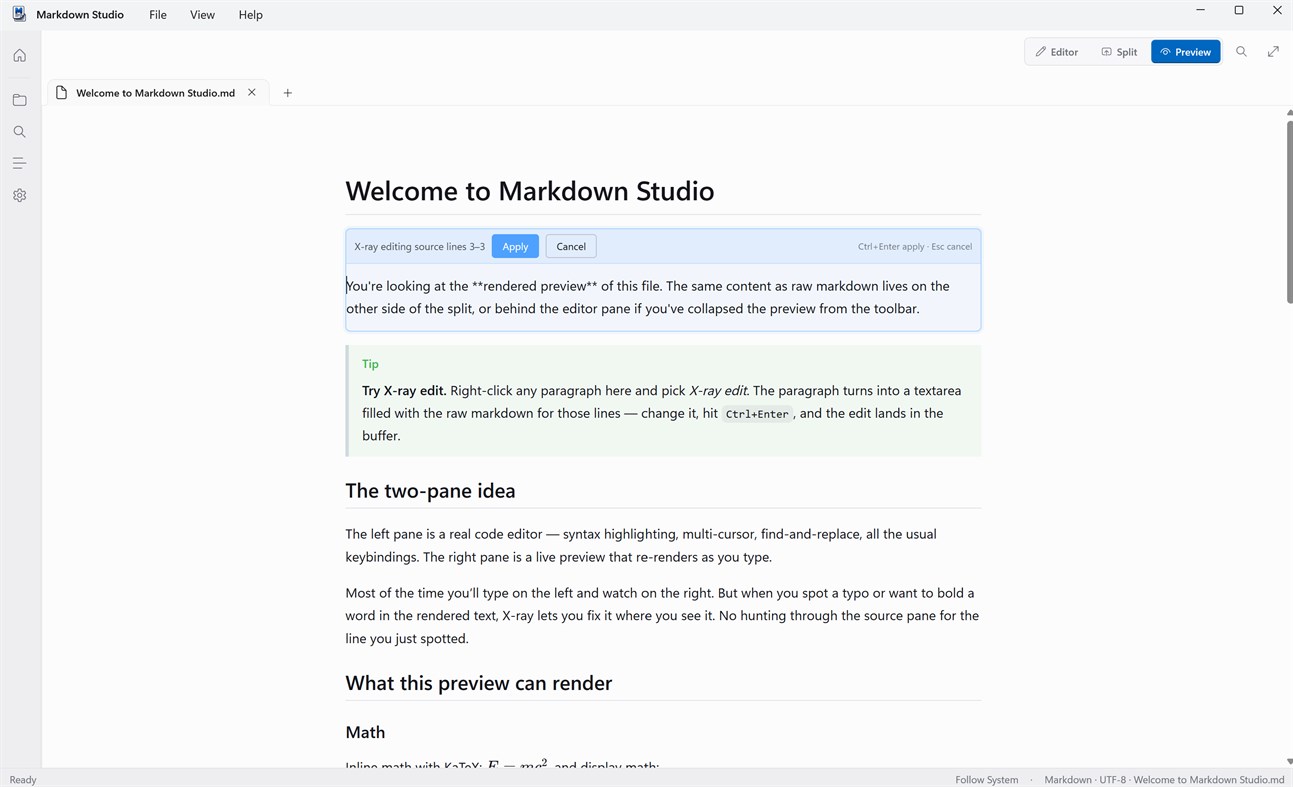Screen dimensions: 1293x787
Task: Click the paragraph starting 'Most of the time'
Action: [x=663, y=616]
